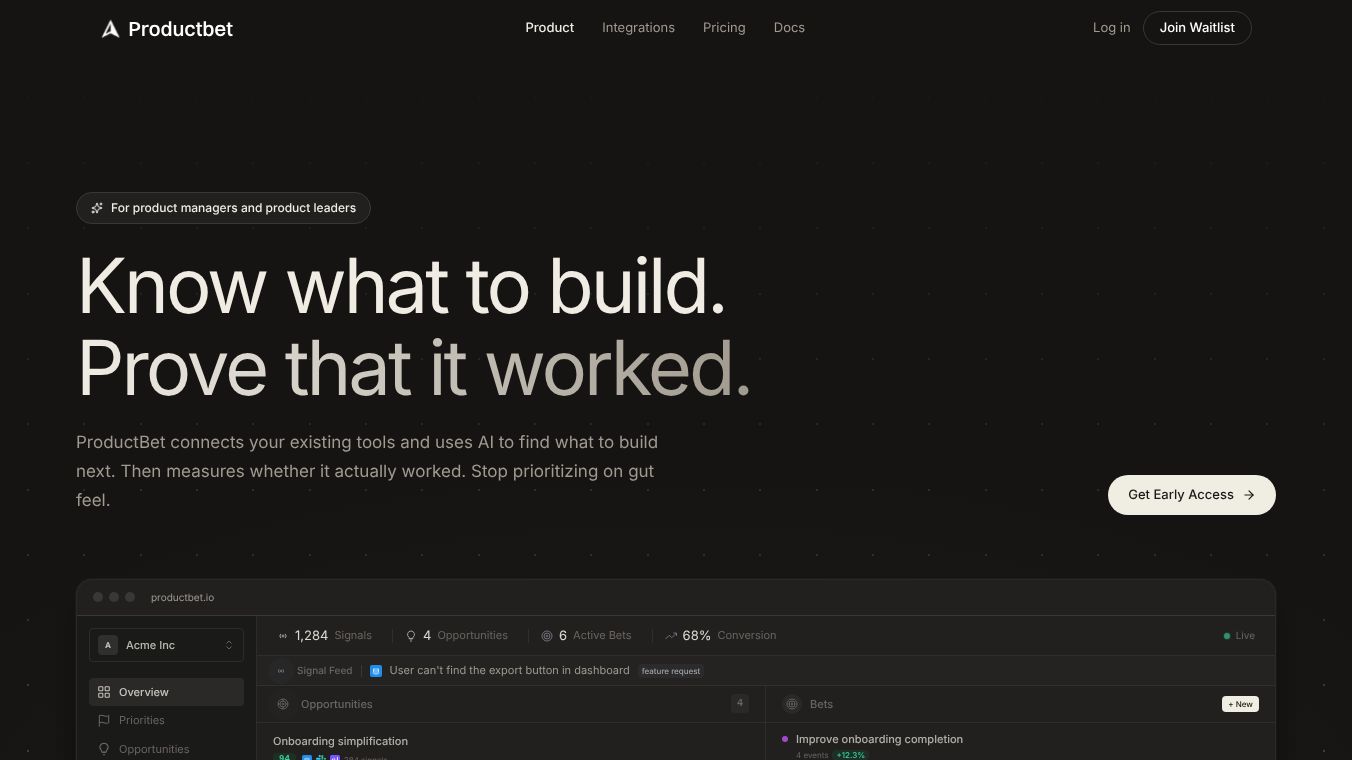1352x760 pixels.
Task: Click the lightbulb icon beside sidebar Opportunities
Action: coord(104,748)
